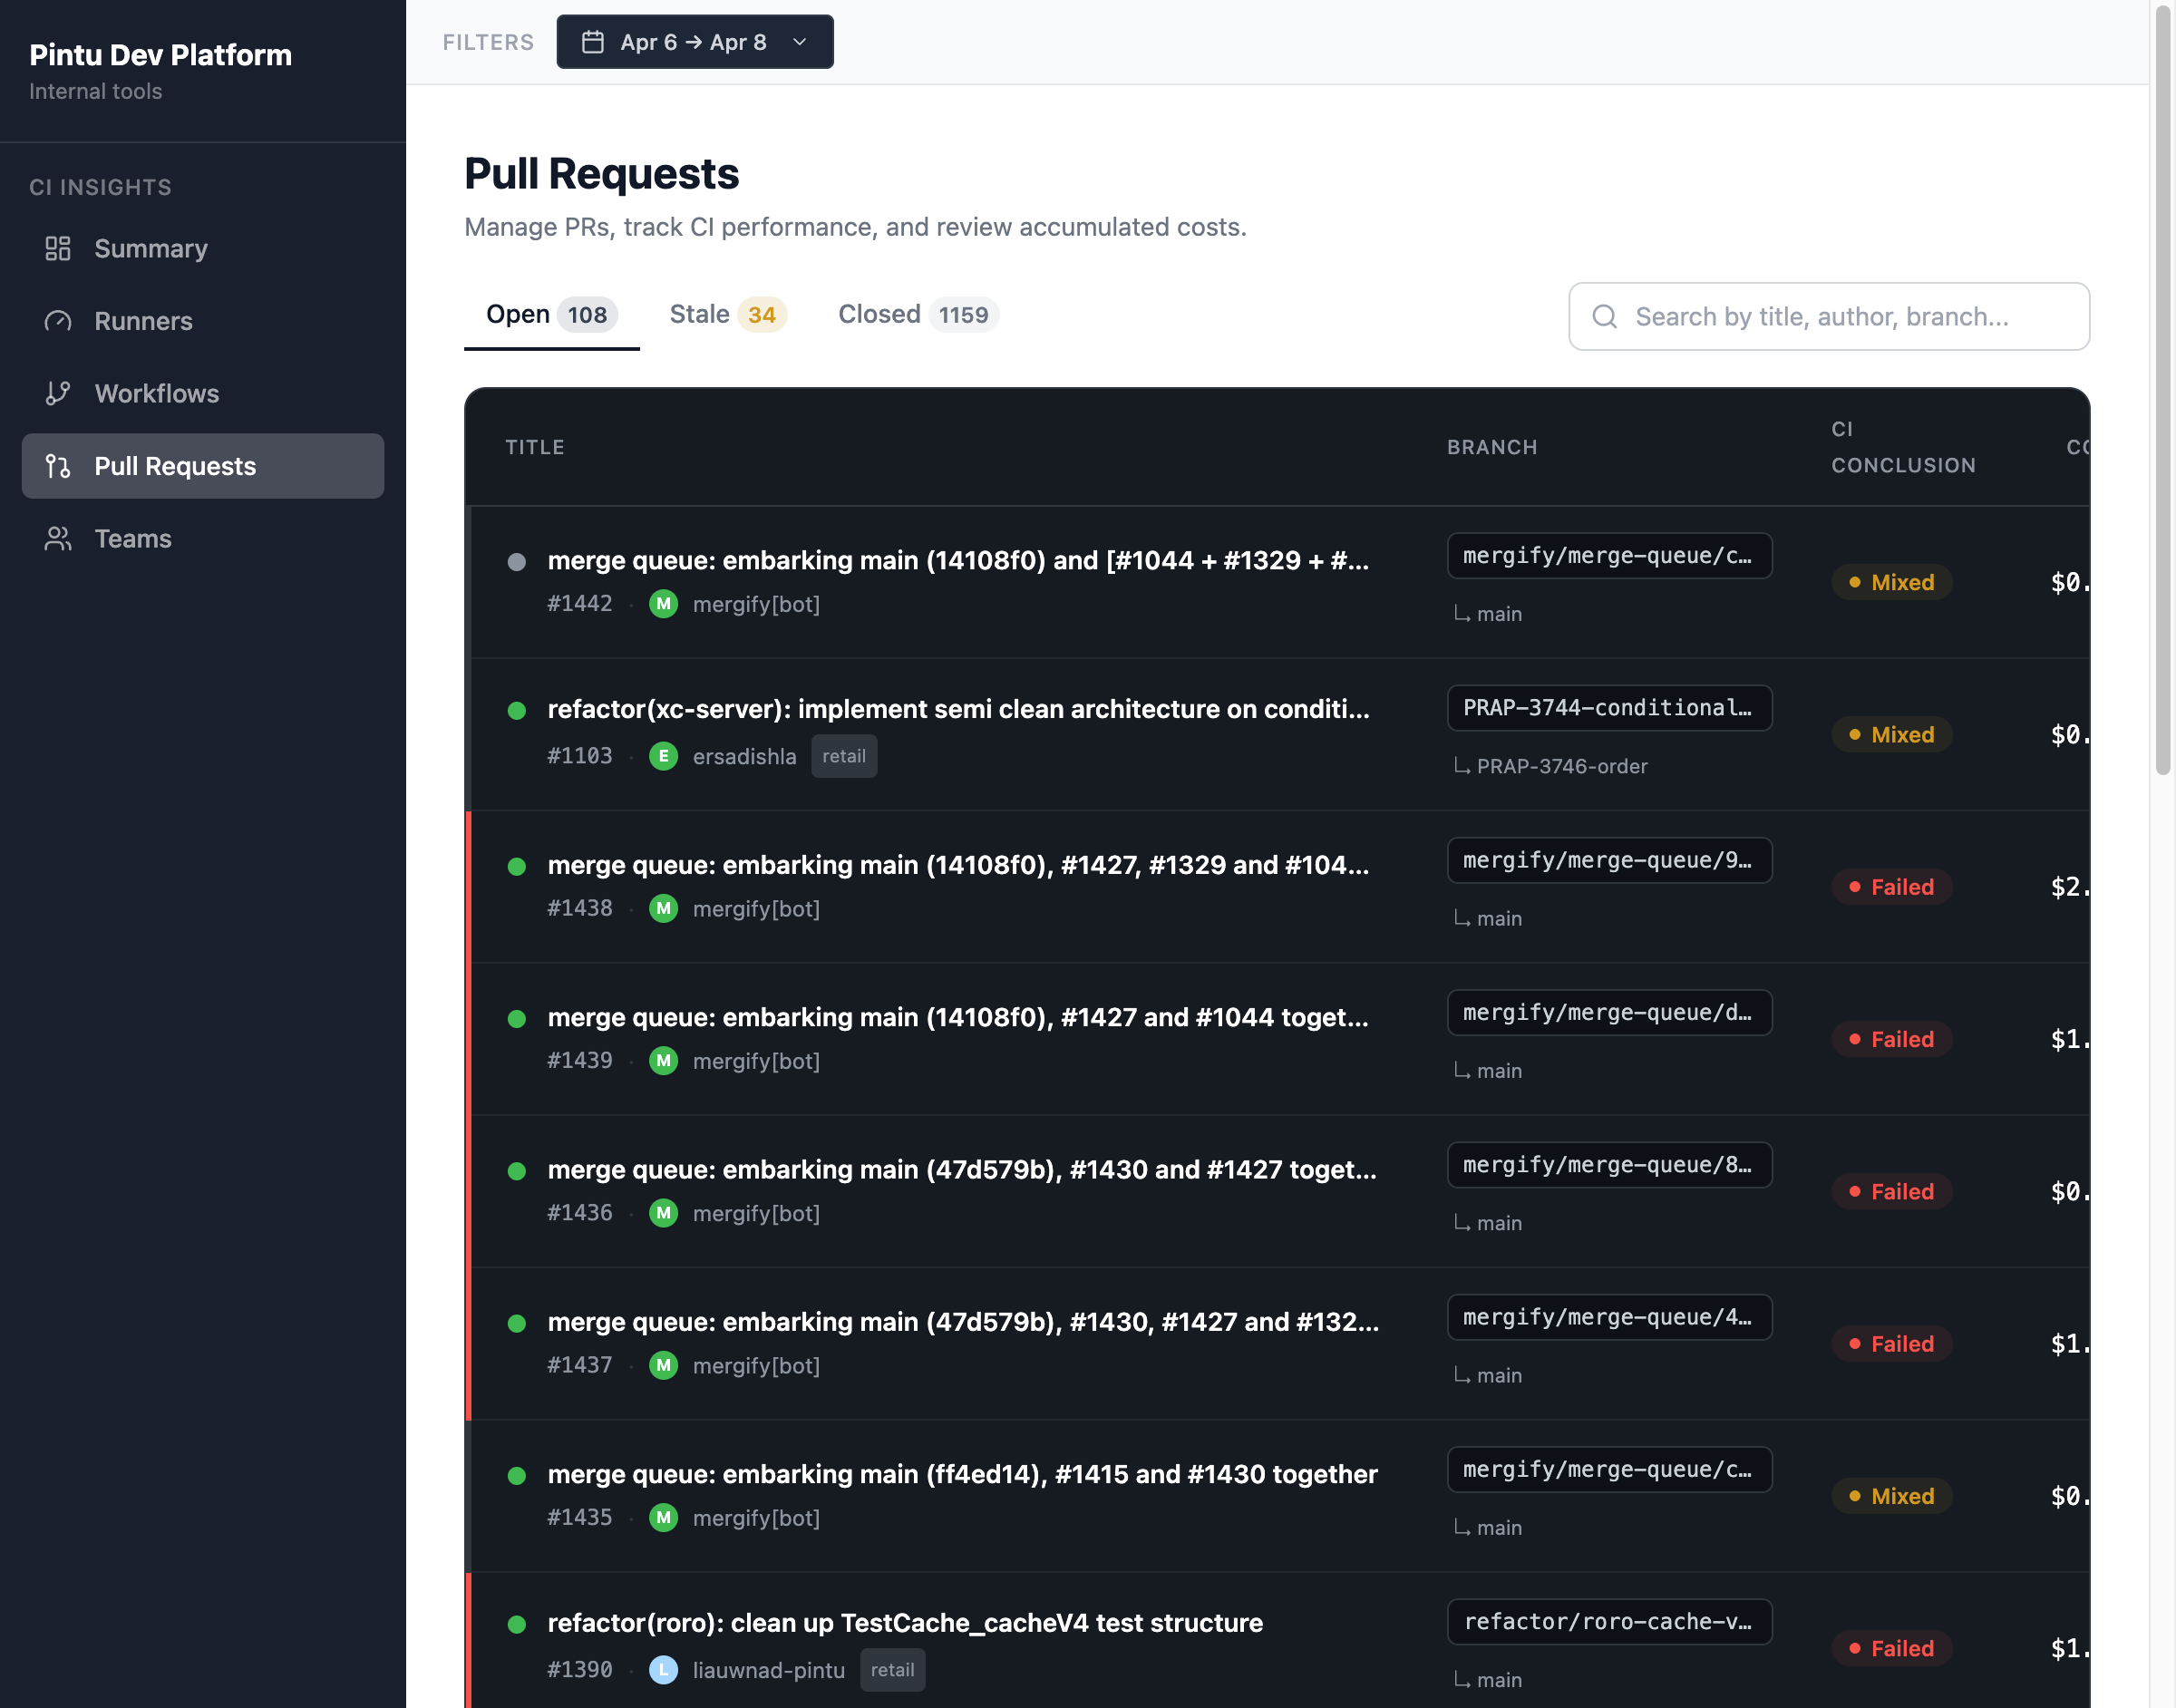This screenshot has height=1708, width=2176.
Task: Click the calendar icon in date filter
Action: (x=593, y=42)
